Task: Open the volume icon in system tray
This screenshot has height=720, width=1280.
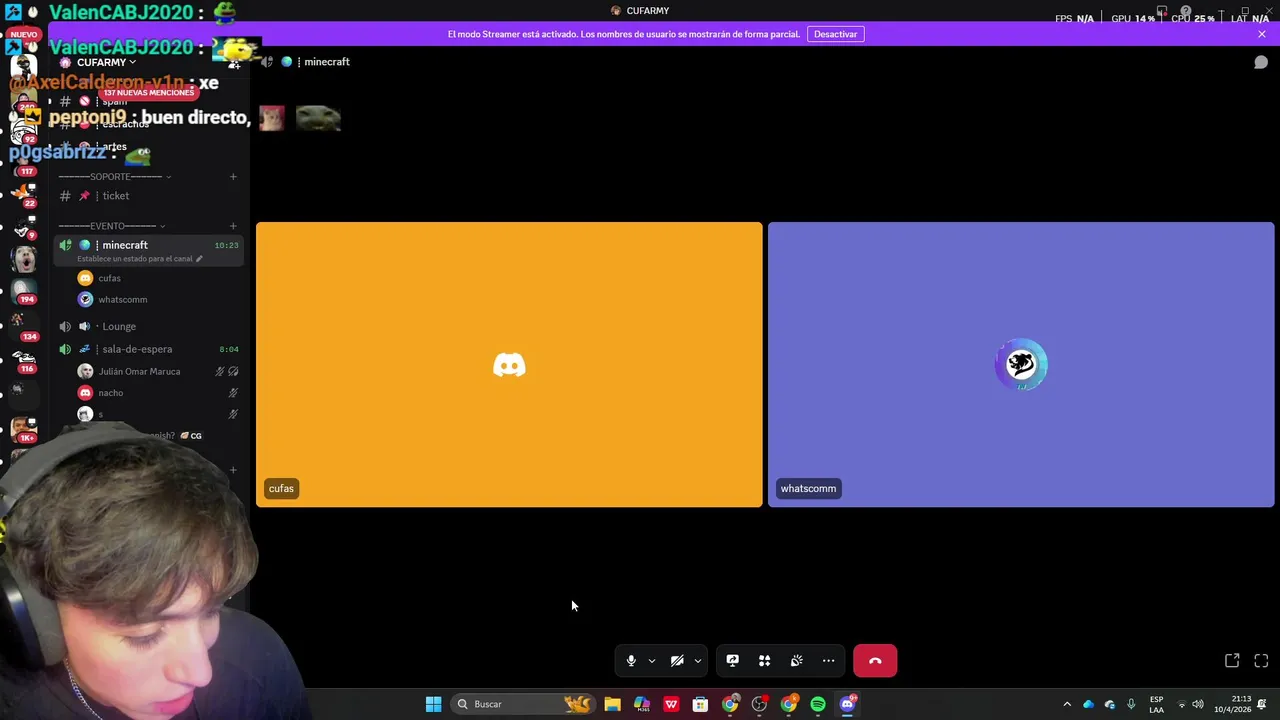Action: coord(1198,704)
